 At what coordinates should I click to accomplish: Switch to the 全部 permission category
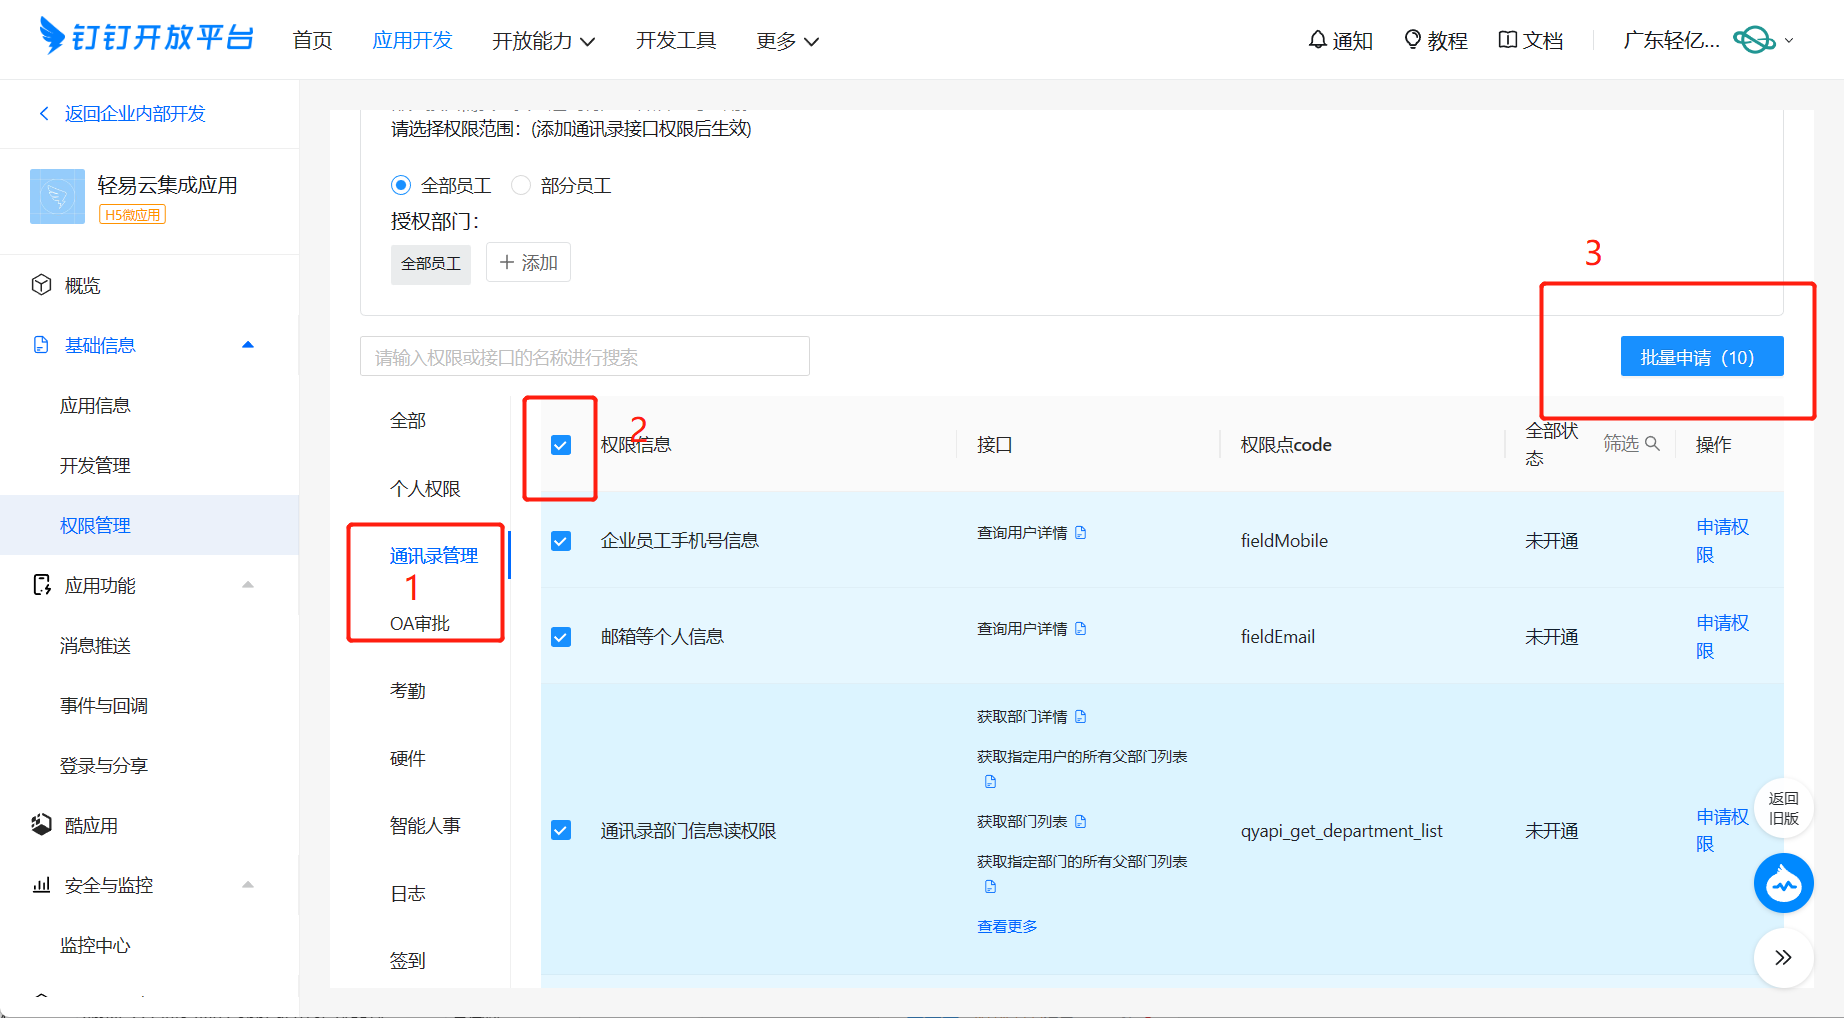(408, 421)
